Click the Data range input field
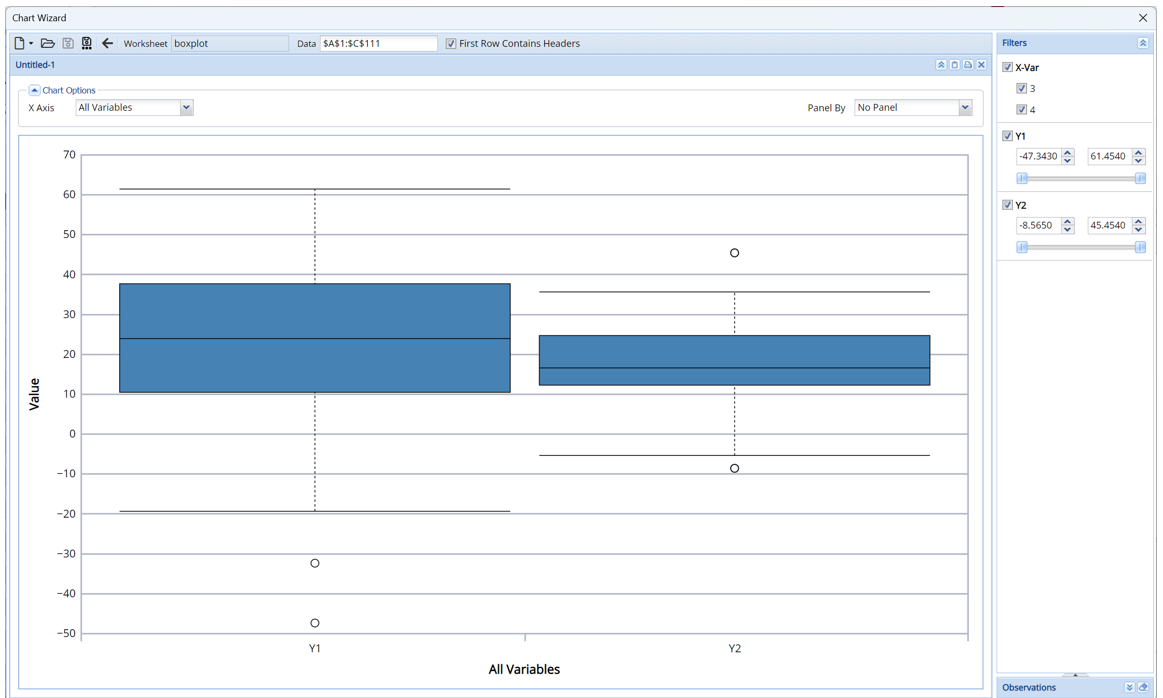This screenshot has width=1163, height=698. pyautogui.click(x=378, y=43)
